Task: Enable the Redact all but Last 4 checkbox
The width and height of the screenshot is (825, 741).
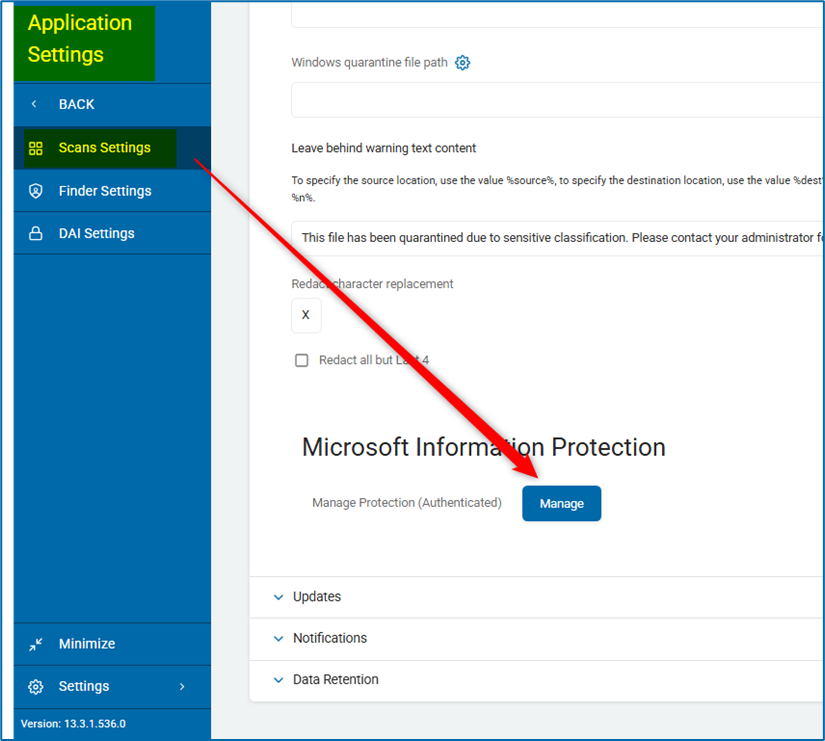Action: (x=301, y=361)
